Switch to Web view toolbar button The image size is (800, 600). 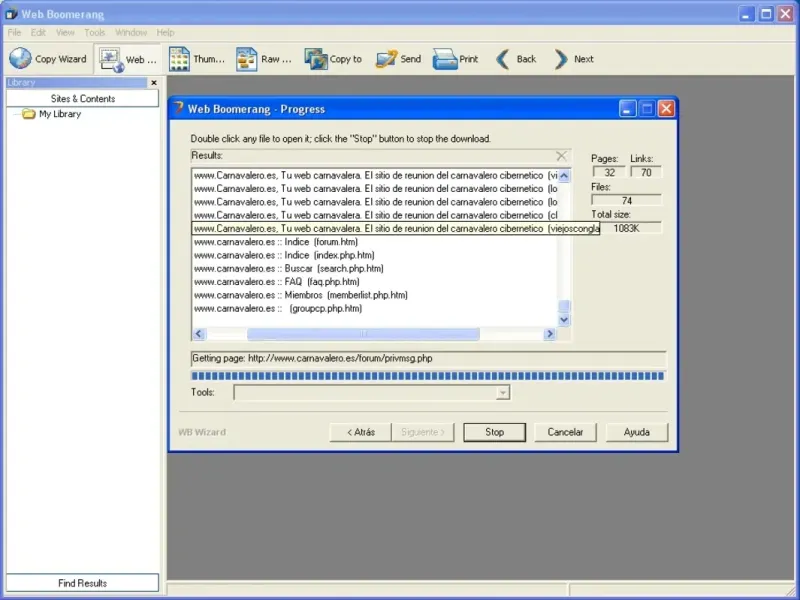click(128, 59)
